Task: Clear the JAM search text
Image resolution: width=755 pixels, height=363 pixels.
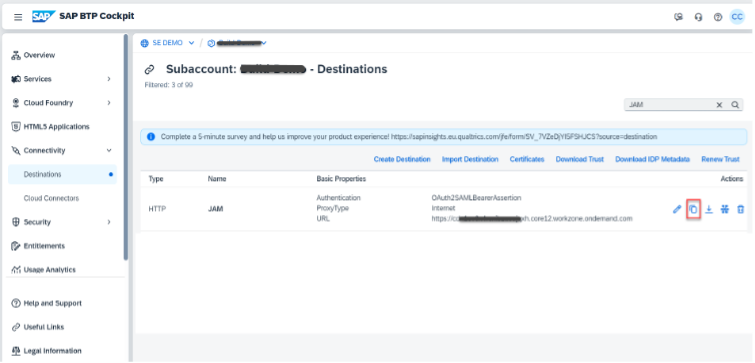Action: click(719, 104)
